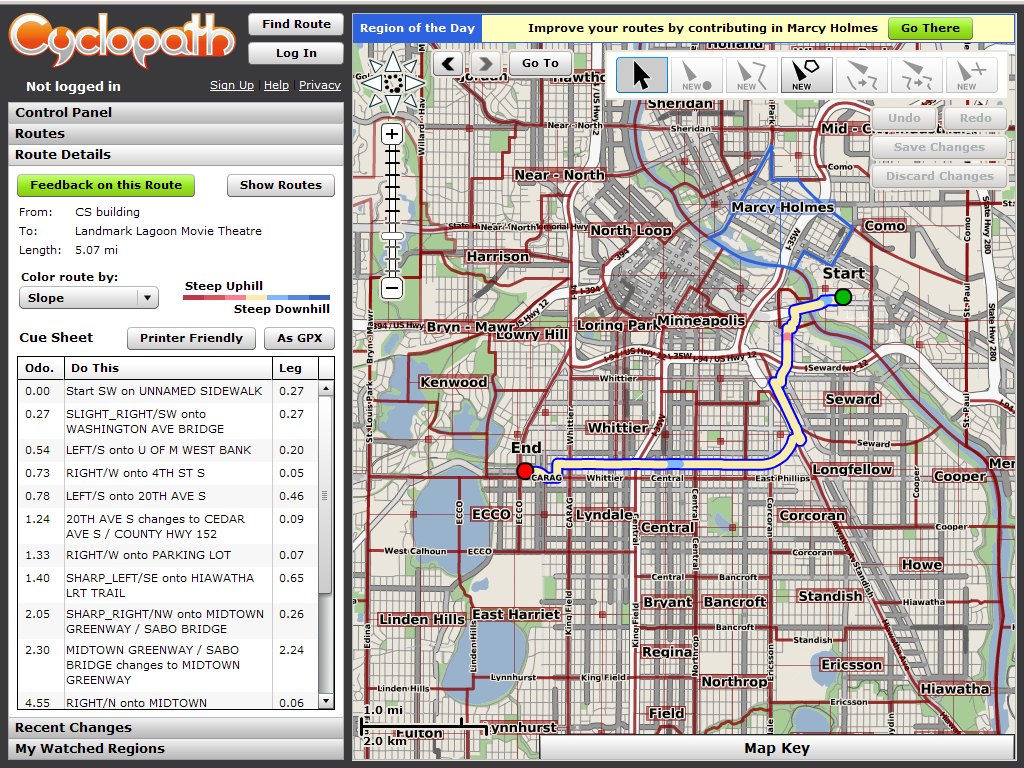Pan the map diagonally southwest

pos(376,100)
